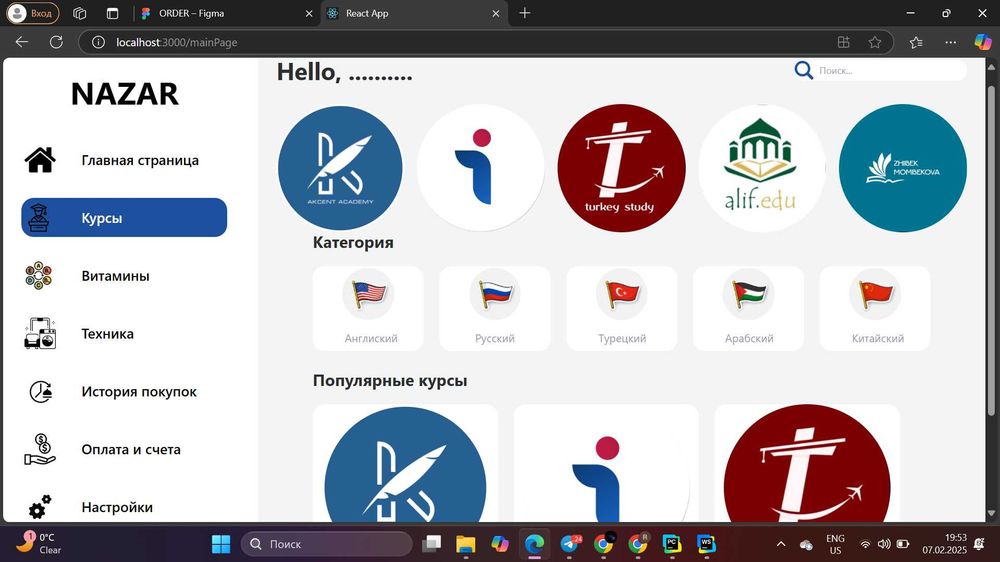Open the blue i logo popular course card

click(606, 464)
